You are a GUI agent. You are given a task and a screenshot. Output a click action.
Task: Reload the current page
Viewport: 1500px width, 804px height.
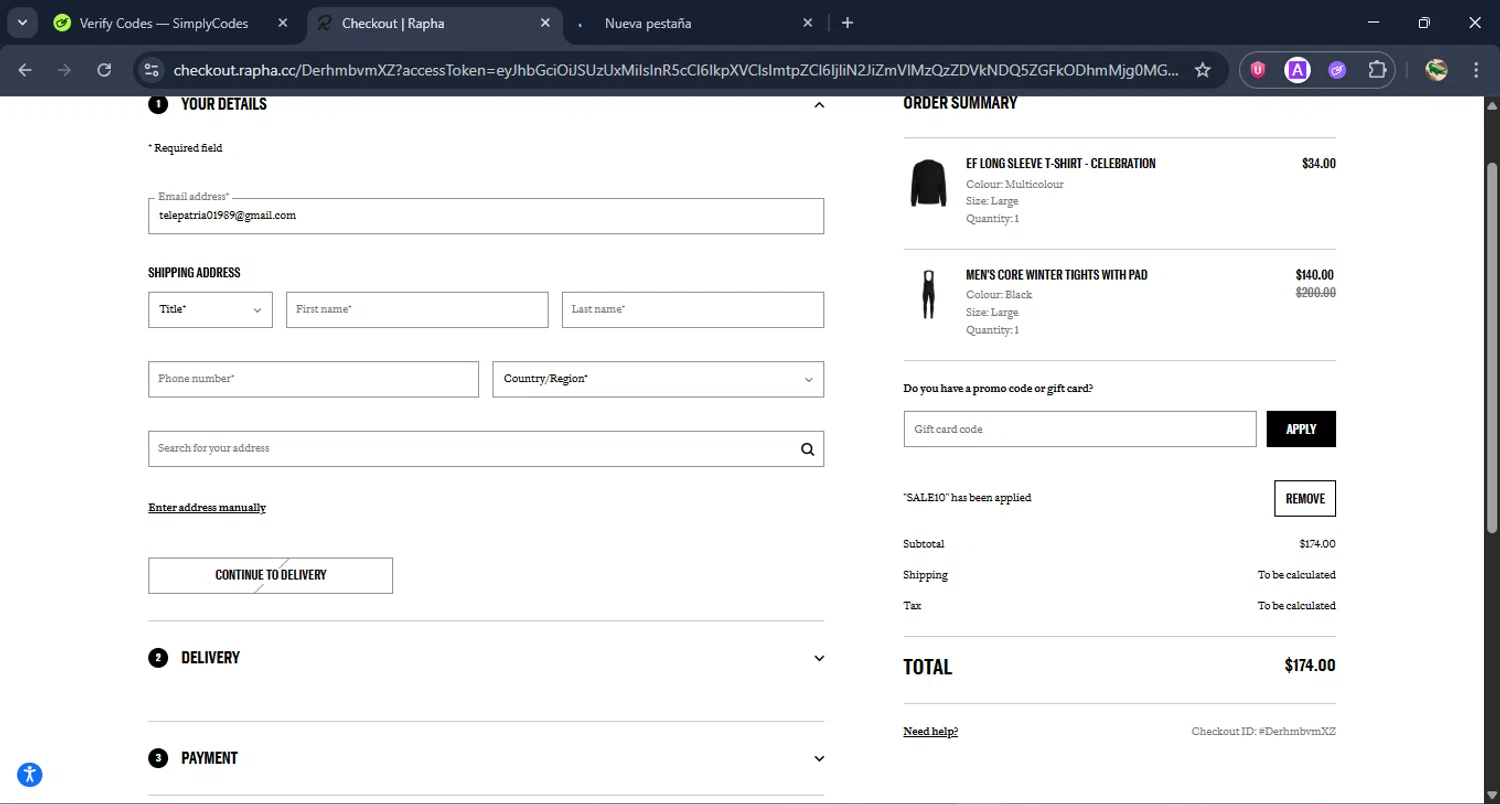coord(104,70)
